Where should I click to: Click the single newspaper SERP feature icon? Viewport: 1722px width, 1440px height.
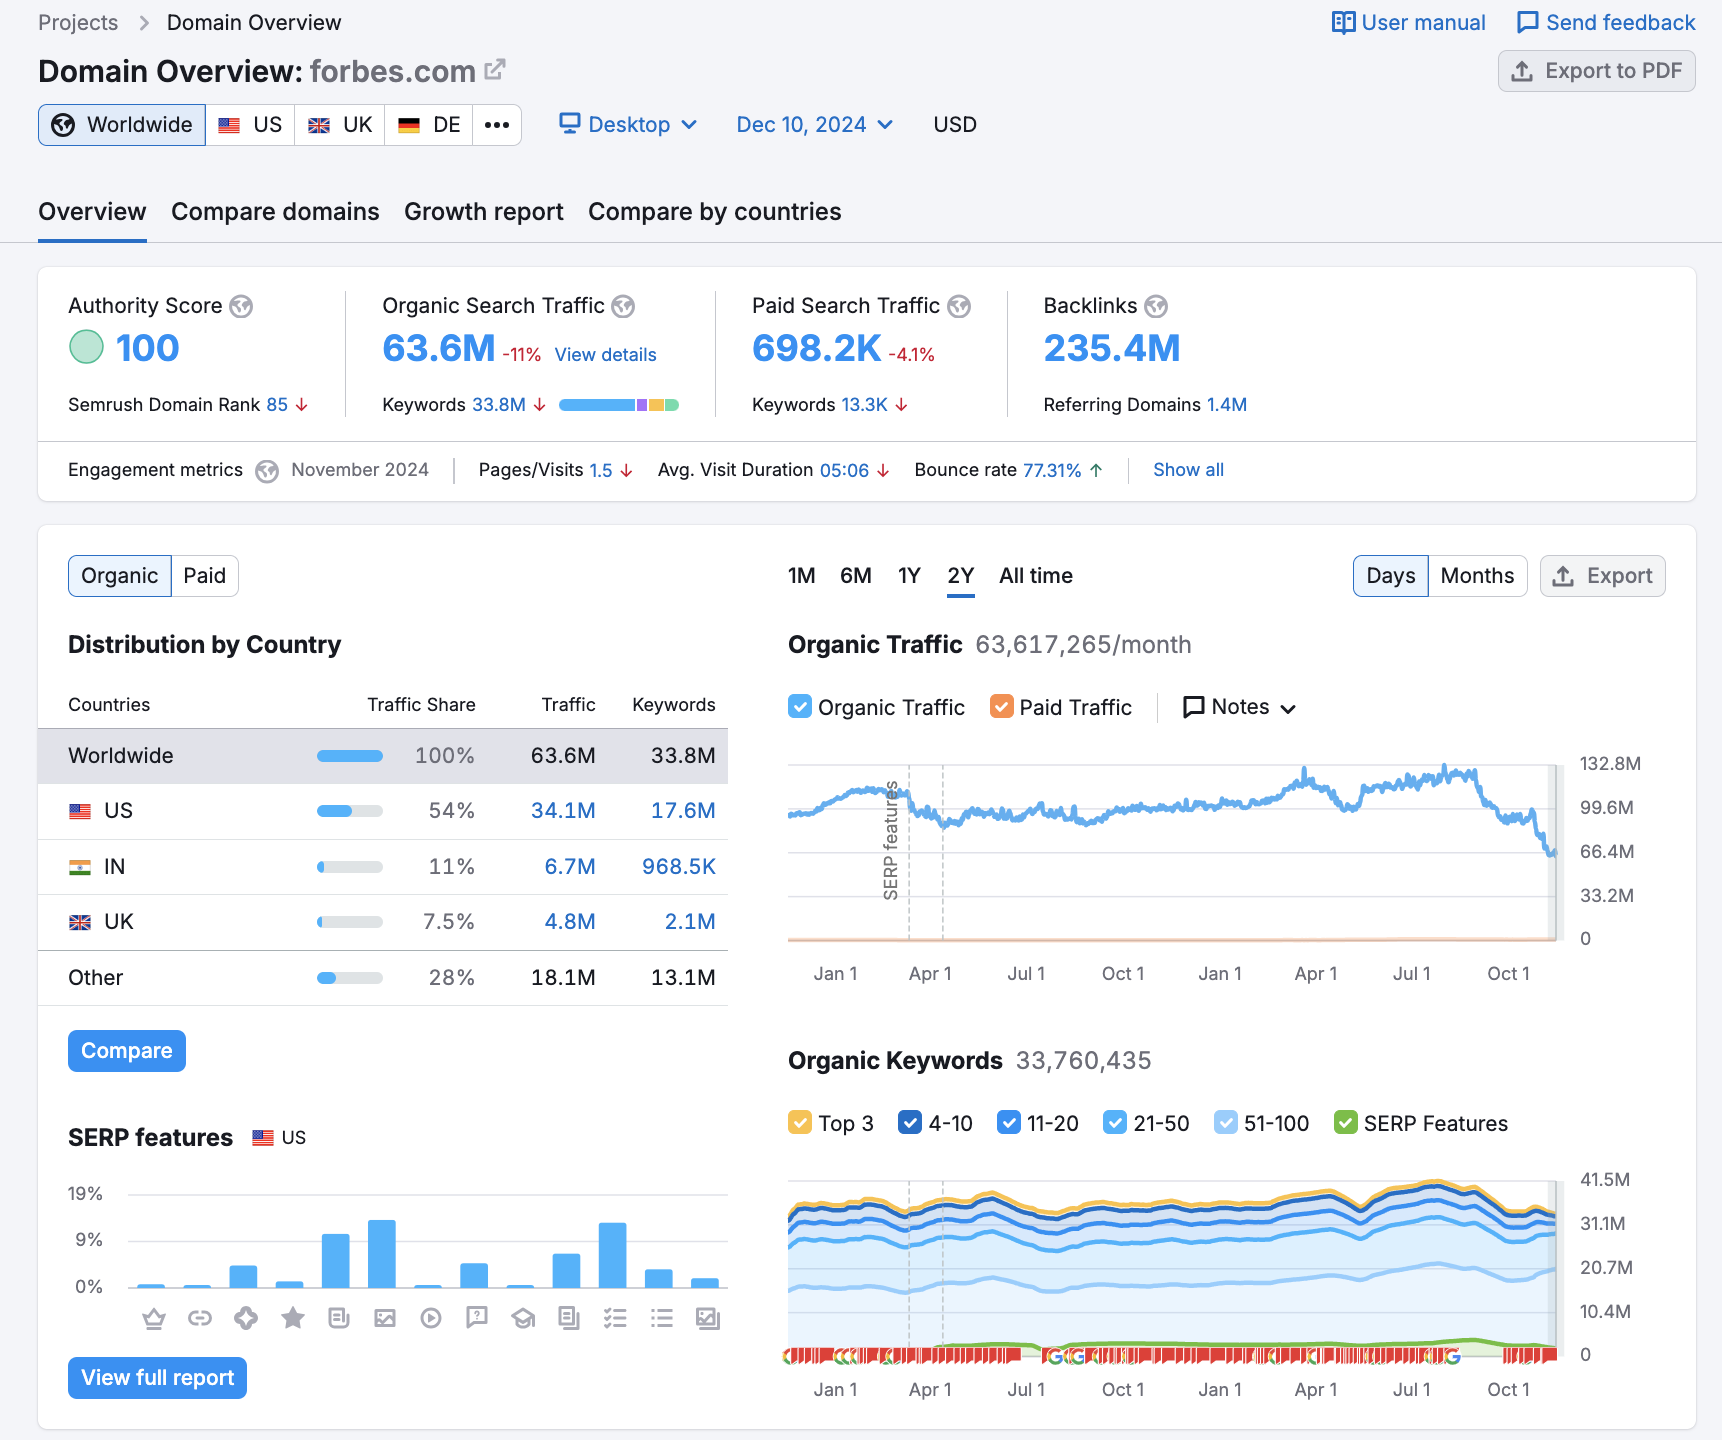pyautogui.click(x=339, y=1319)
